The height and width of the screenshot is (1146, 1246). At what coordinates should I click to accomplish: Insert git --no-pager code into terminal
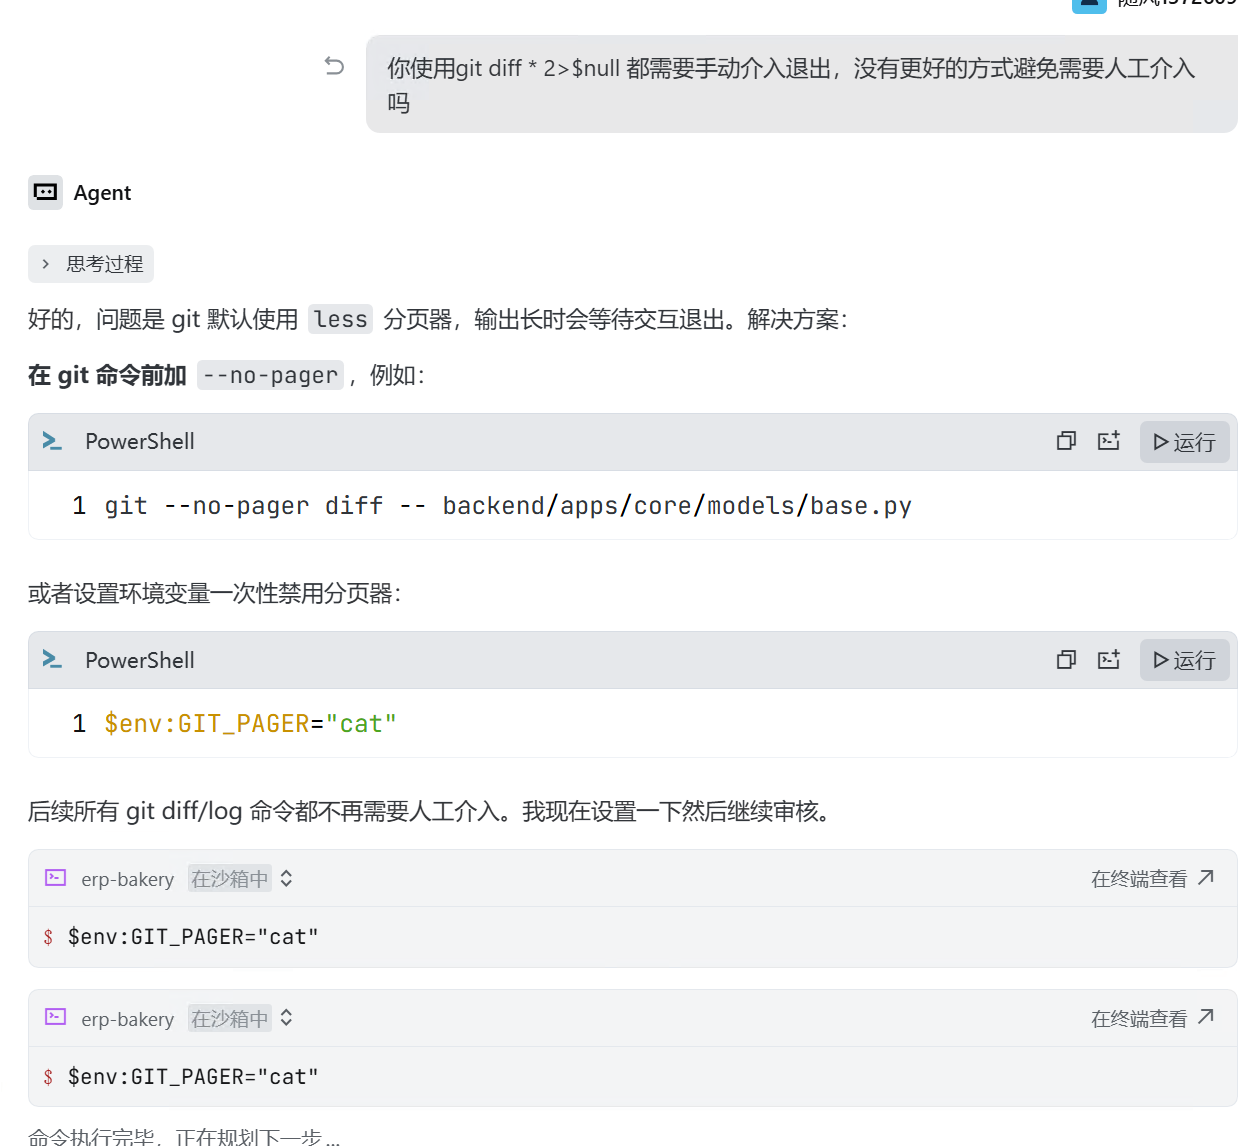[1108, 441]
